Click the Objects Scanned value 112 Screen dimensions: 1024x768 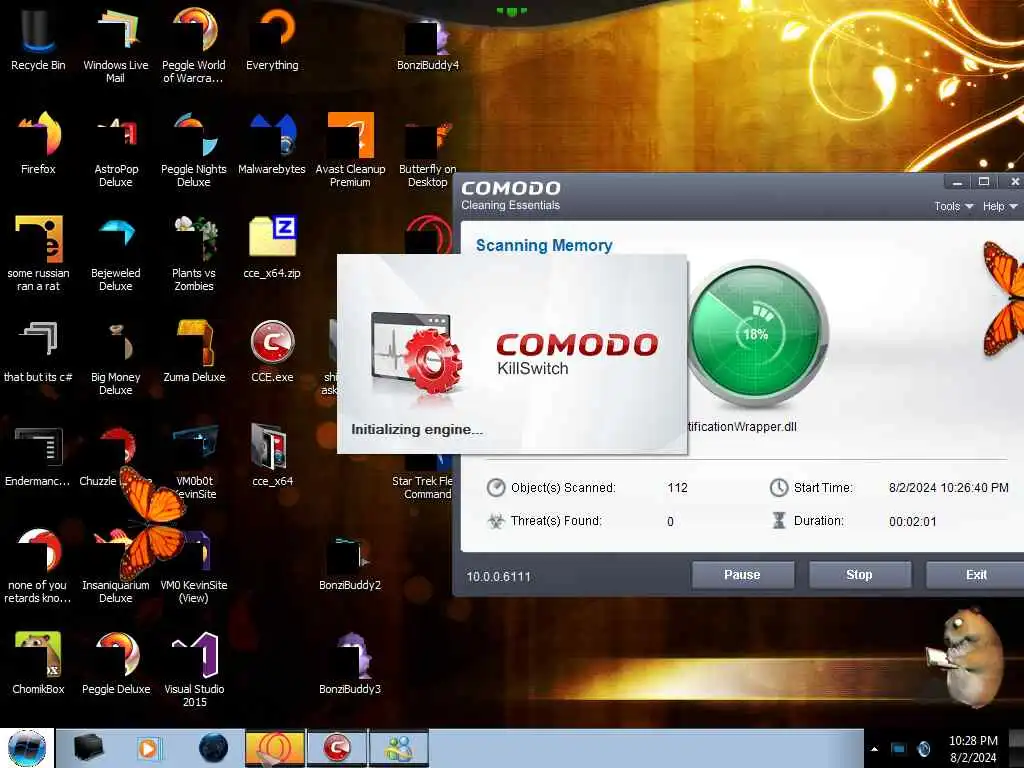[677, 488]
